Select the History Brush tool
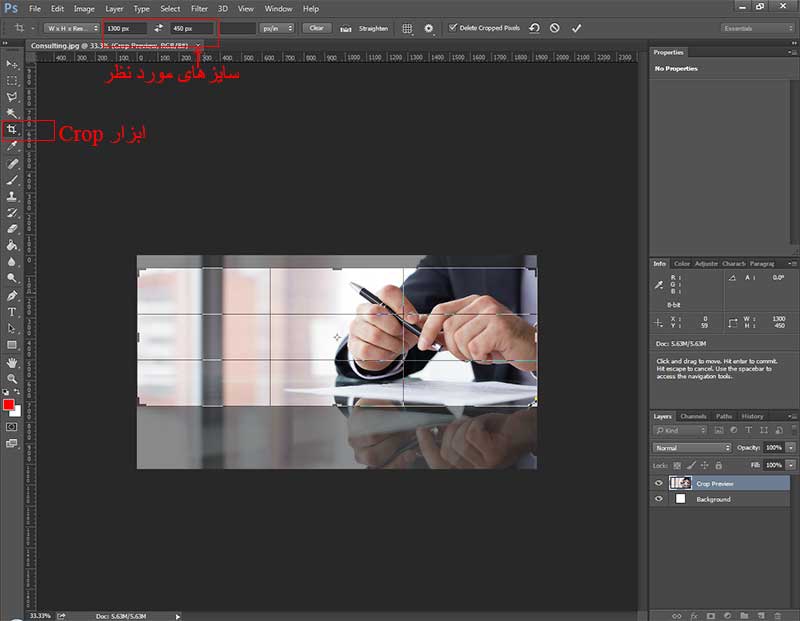The height and width of the screenshot is (621, 800). [12, 212]
